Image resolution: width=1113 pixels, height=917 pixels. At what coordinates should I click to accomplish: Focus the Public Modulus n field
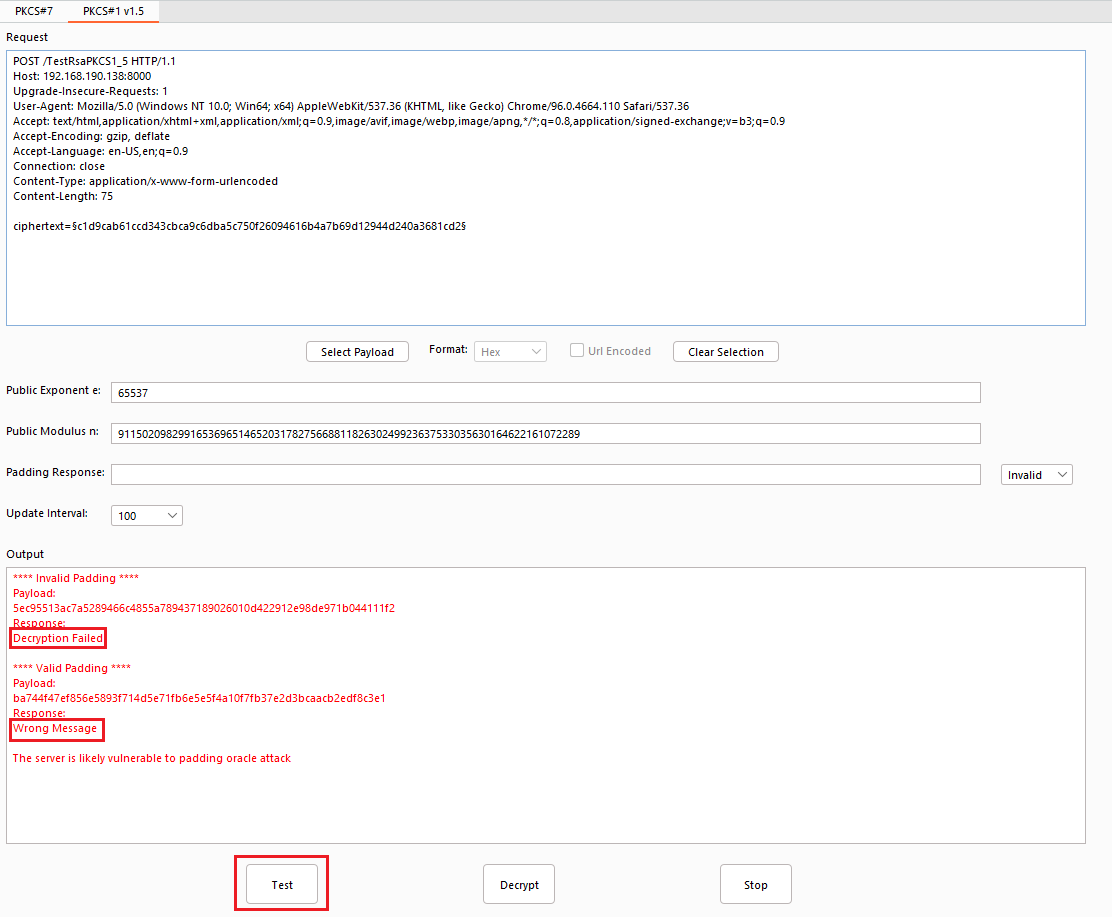(546, 434)
